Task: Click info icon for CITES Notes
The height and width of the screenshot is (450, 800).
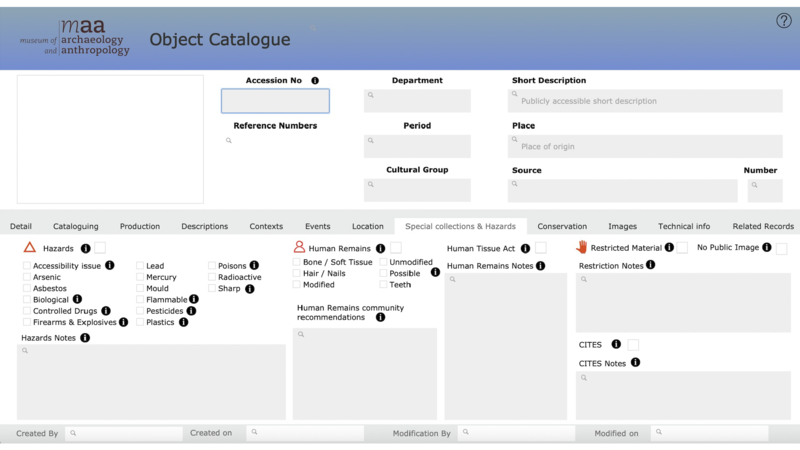Action: 635,363
